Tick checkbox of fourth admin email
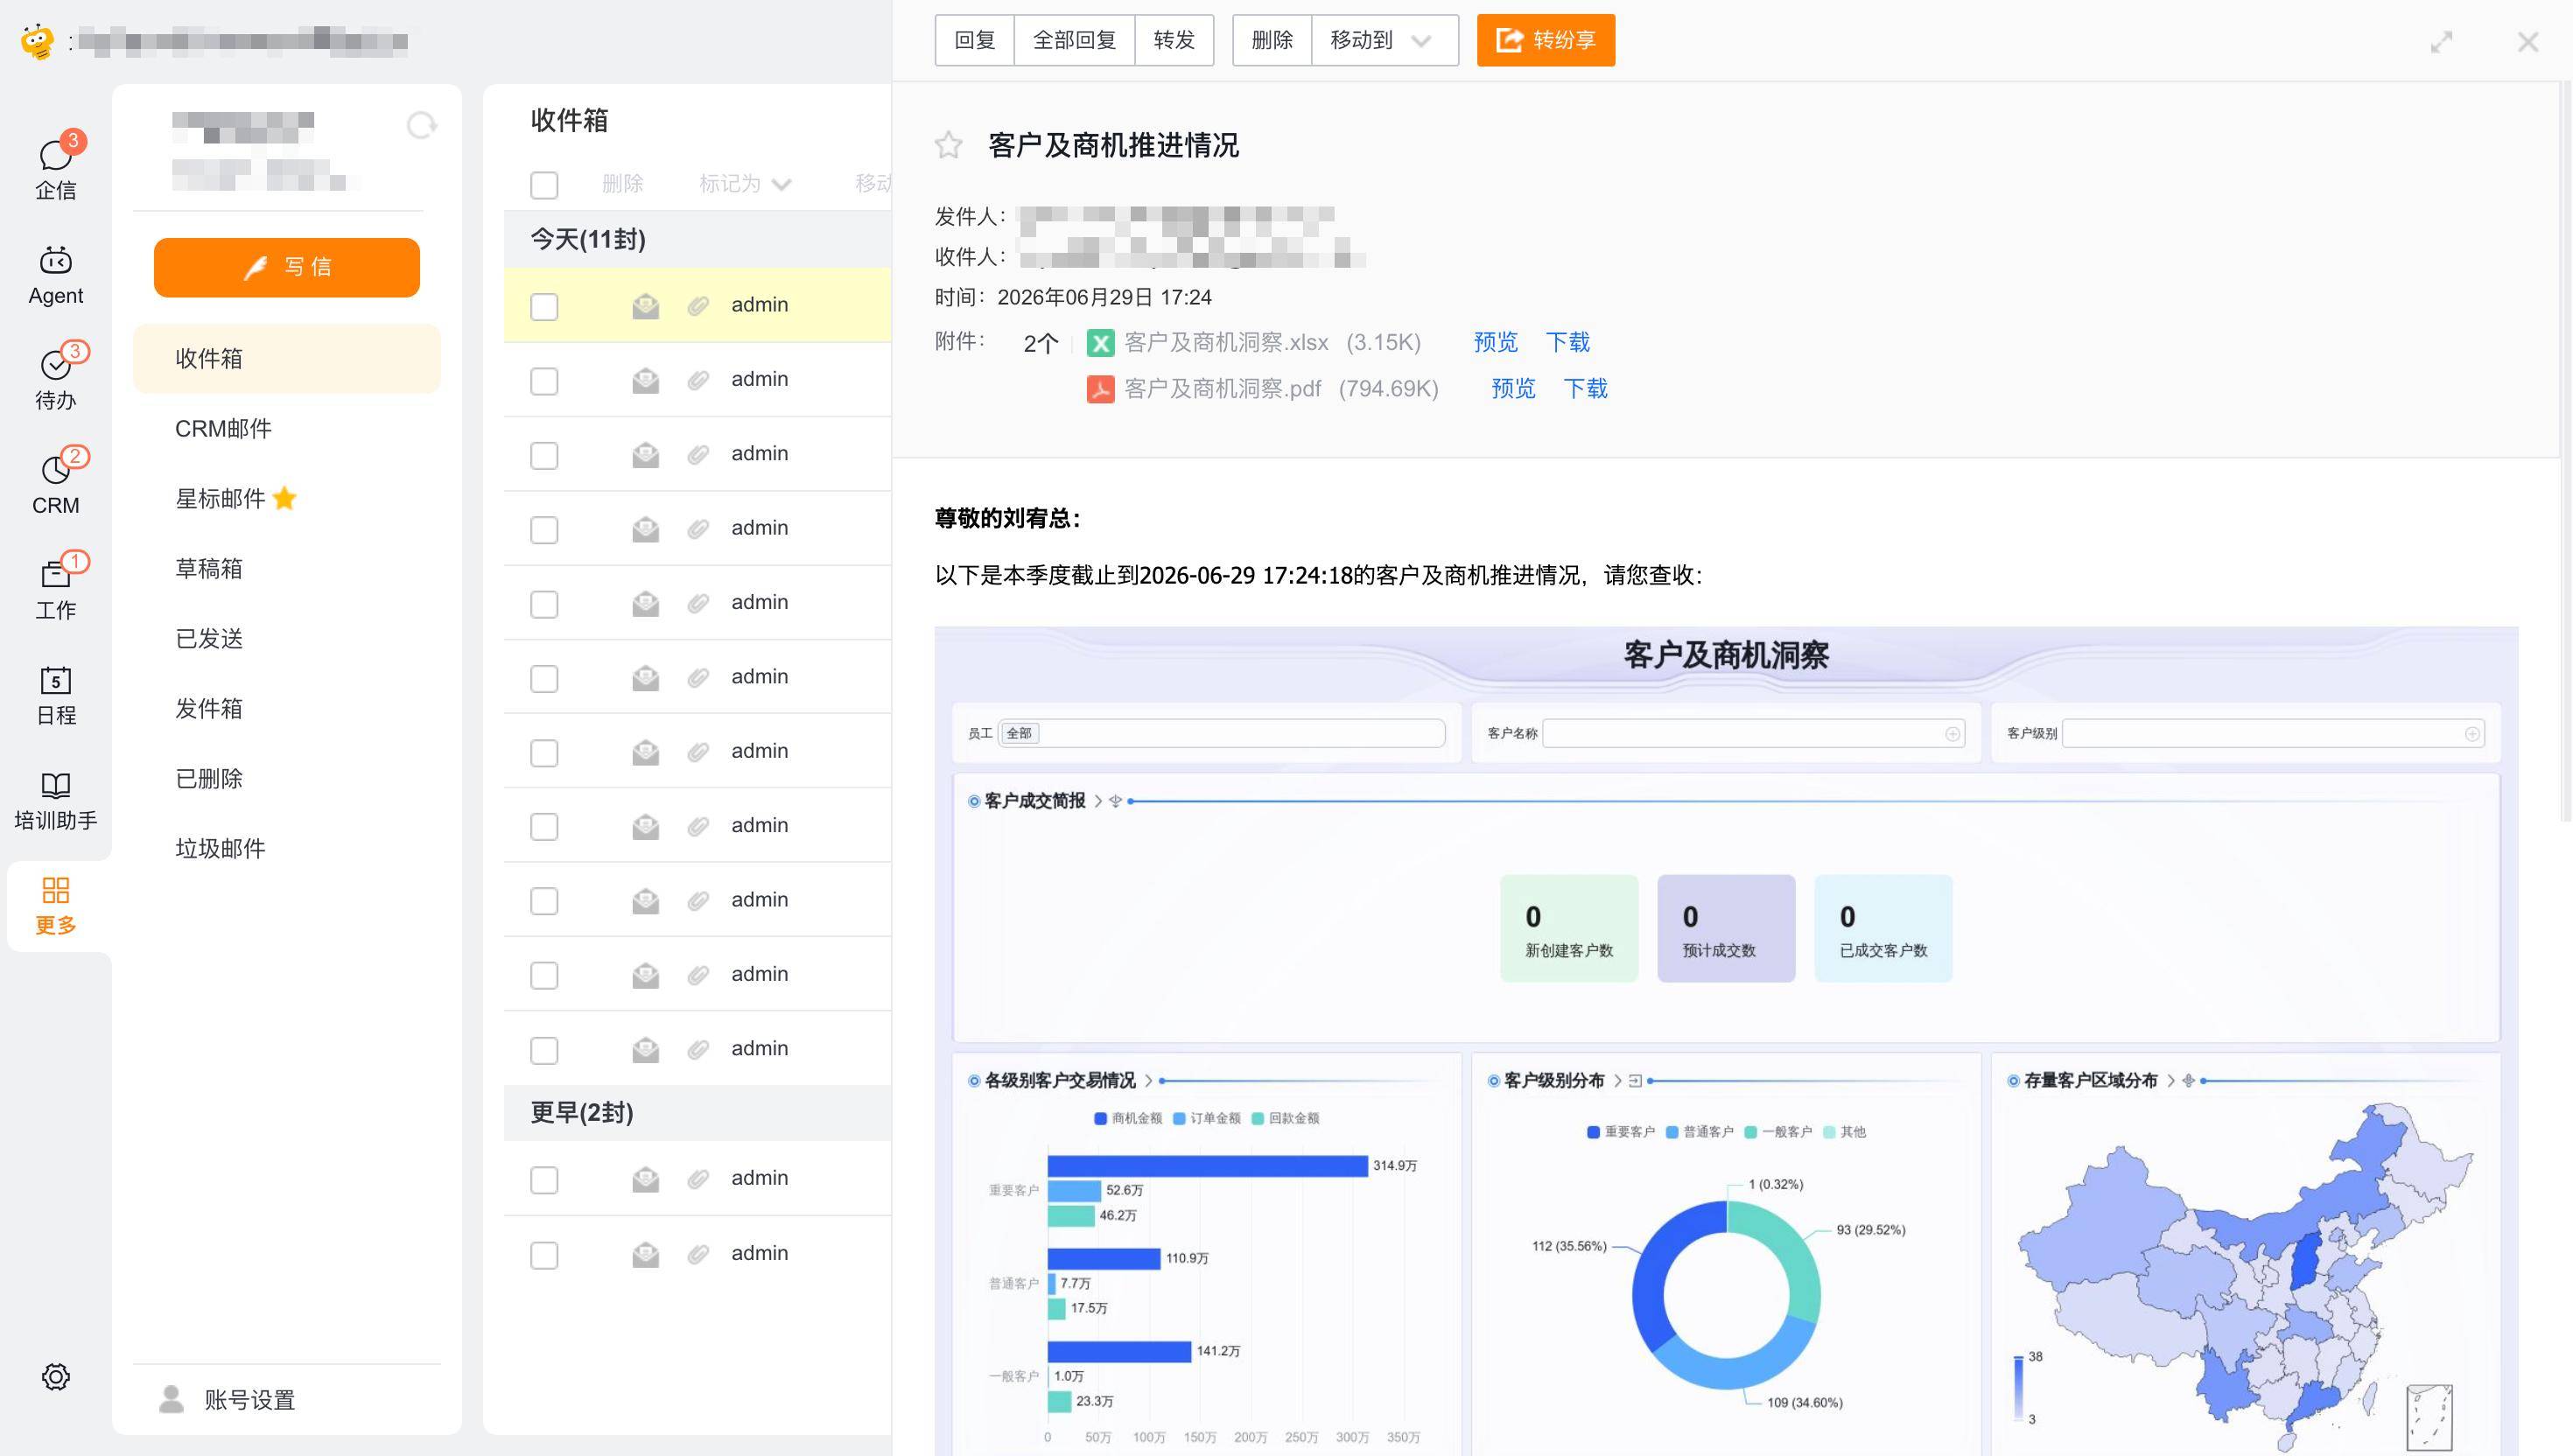 [544, 529]
